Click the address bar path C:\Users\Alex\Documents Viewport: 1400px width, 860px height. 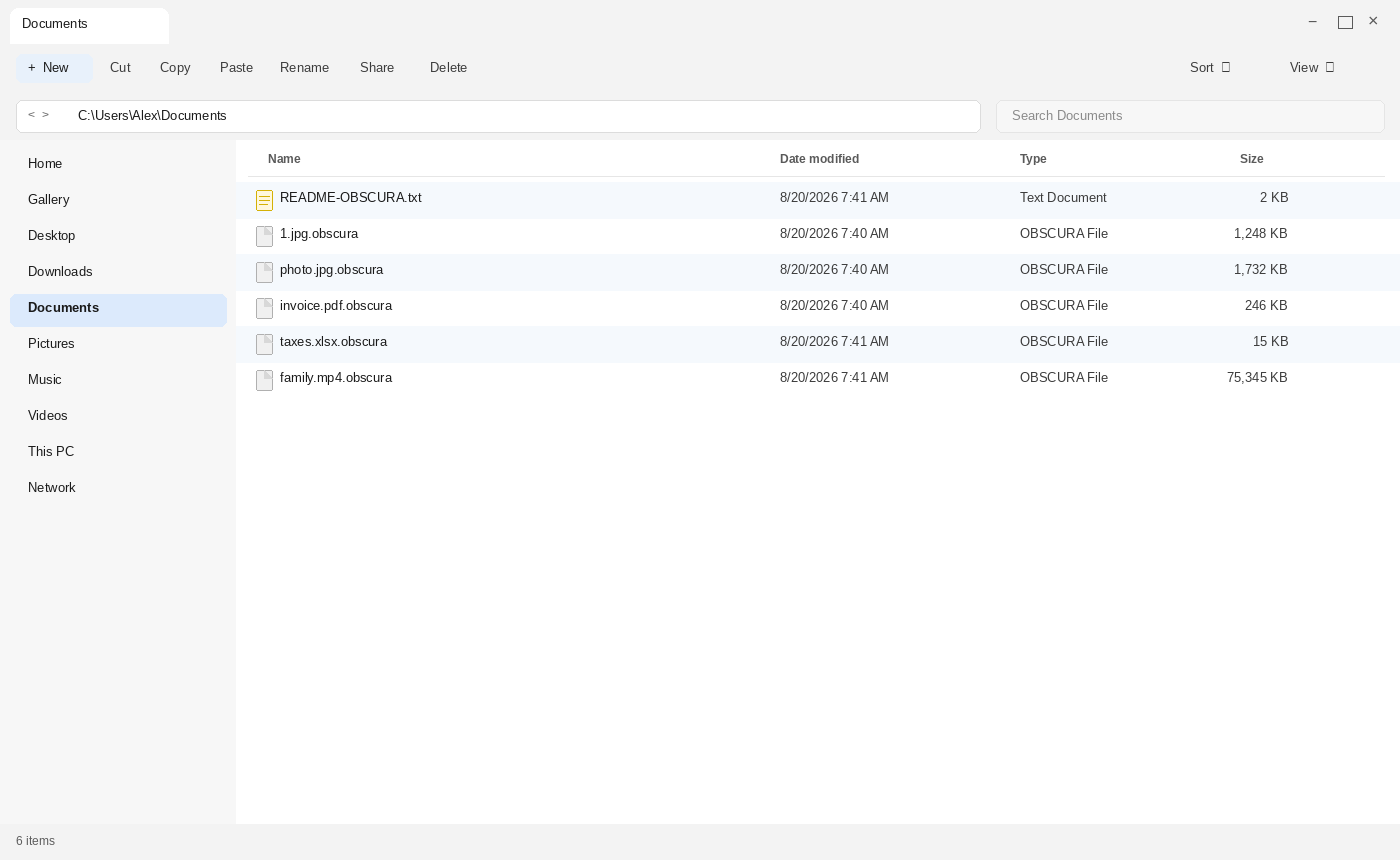click(152, 116)
